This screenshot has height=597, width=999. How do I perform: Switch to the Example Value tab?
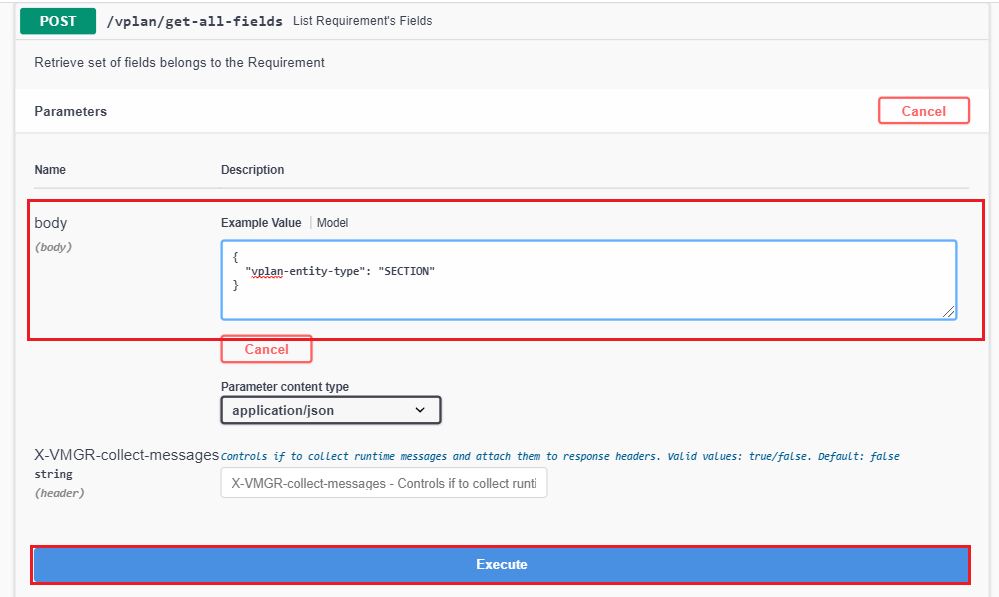click(x=261, y=223)
